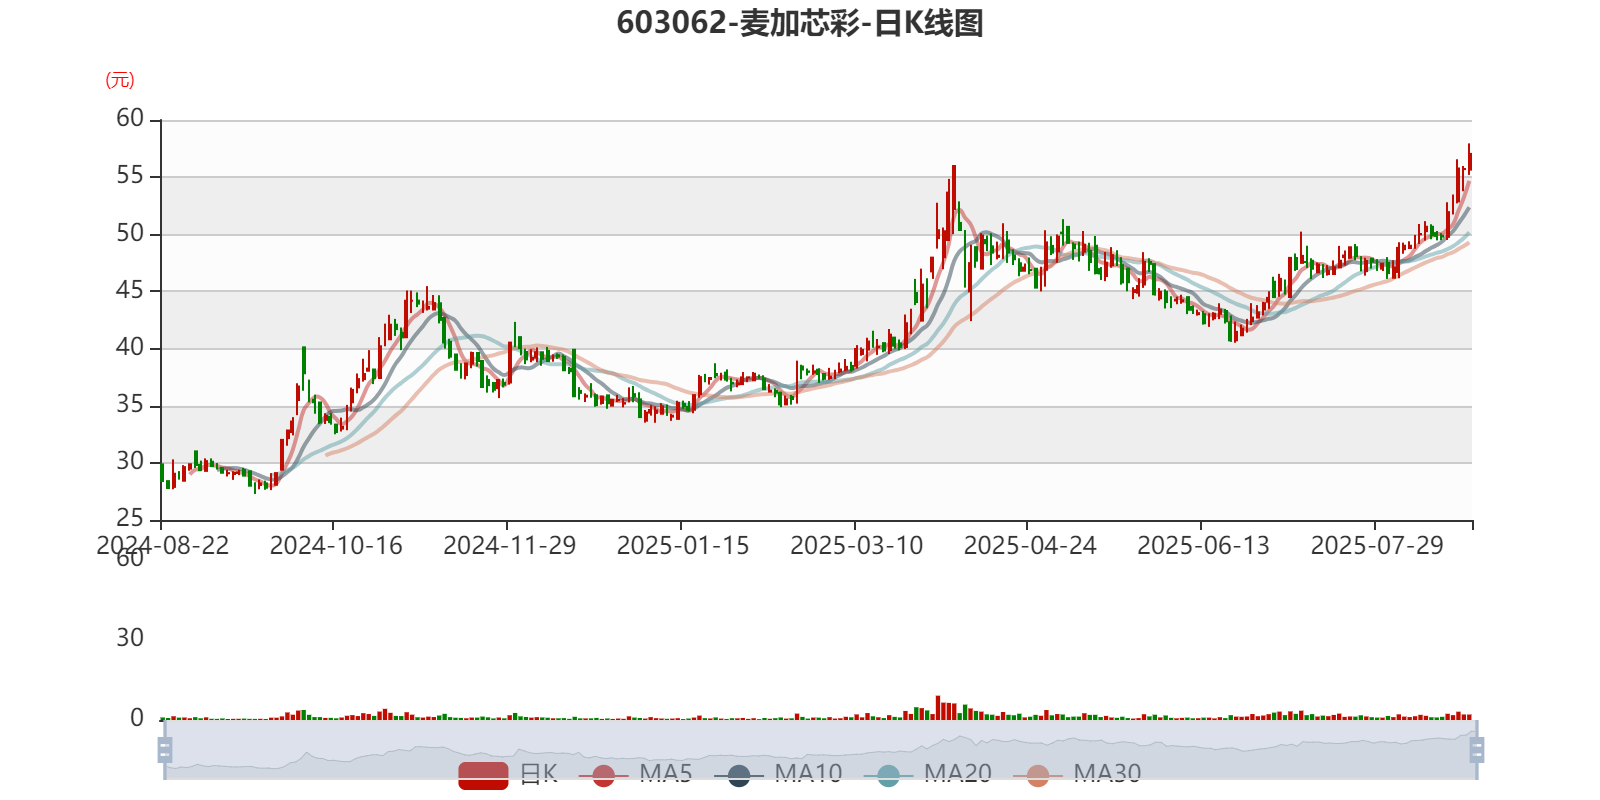Click the 2025-06-13 date axis label
Screen dimensions: 1600x800
1203,546
